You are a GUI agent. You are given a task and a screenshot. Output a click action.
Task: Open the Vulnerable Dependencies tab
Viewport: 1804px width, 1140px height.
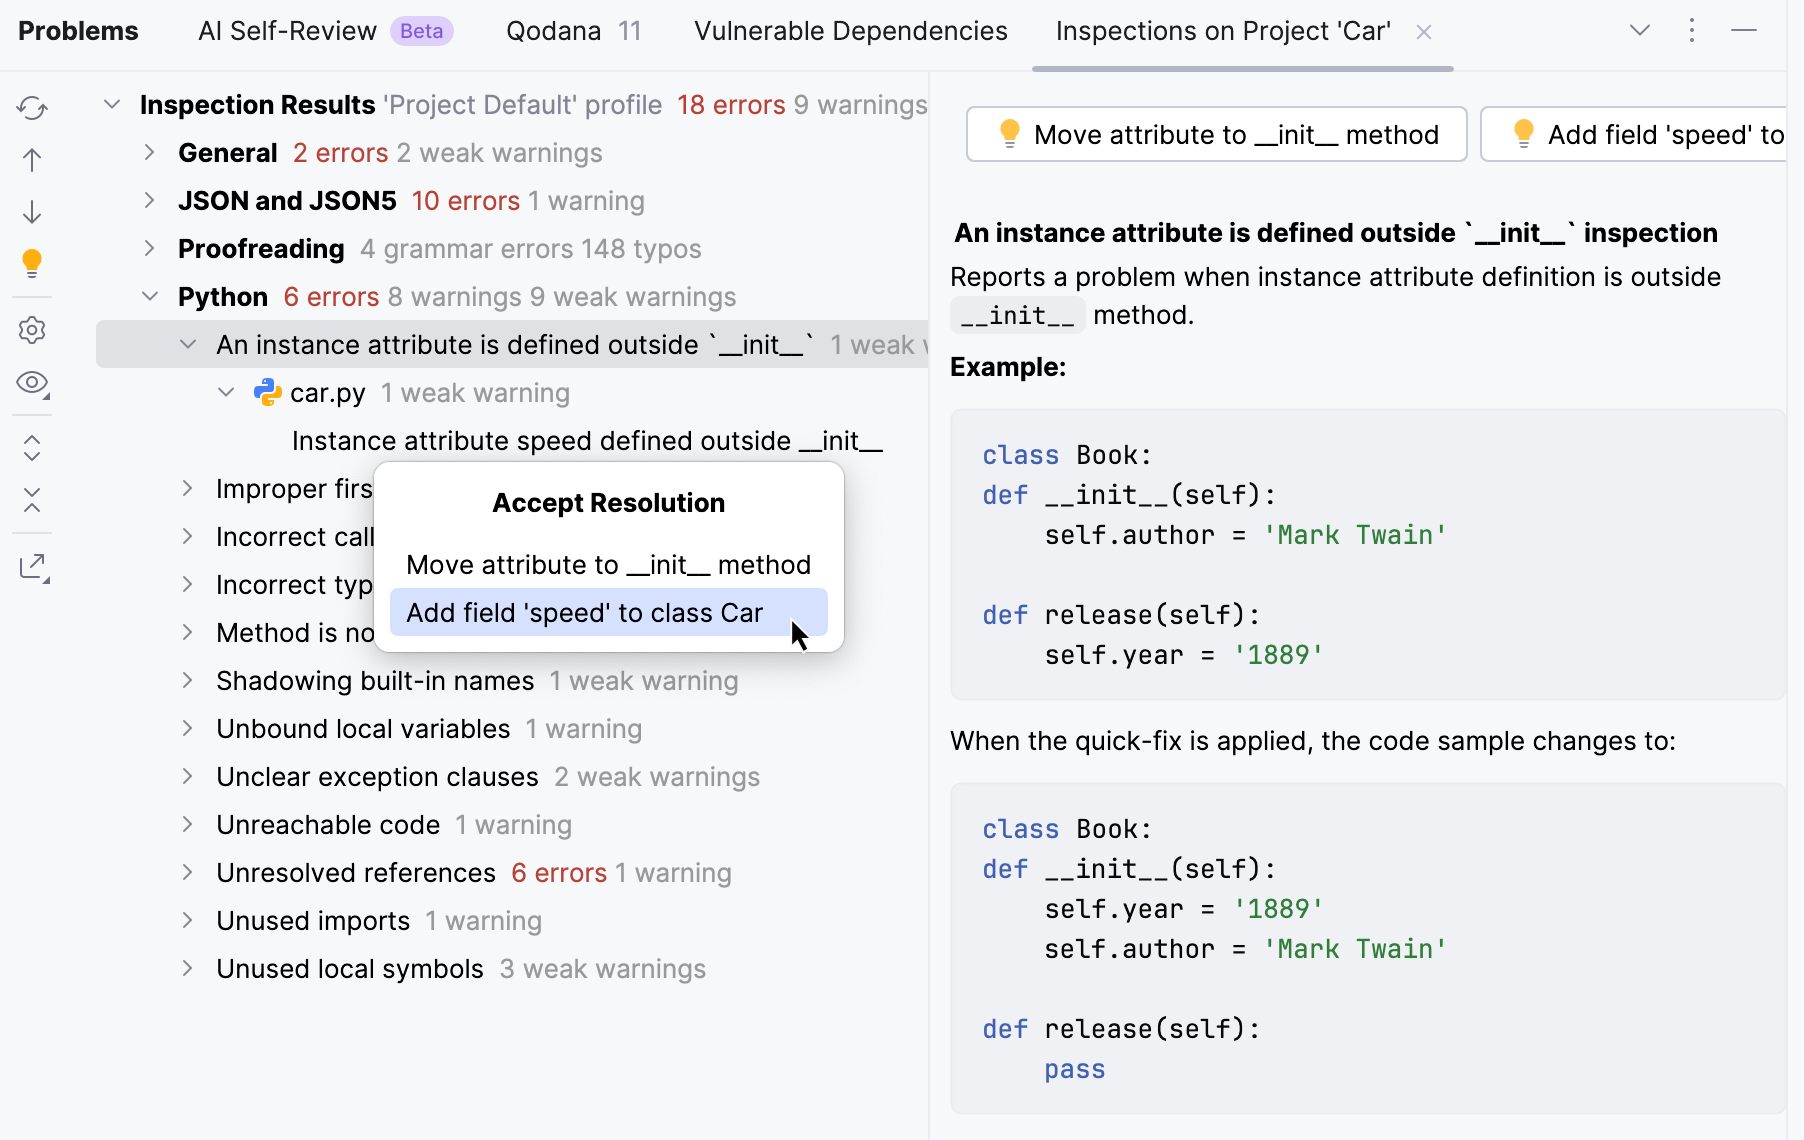pyautogui.click(x=850, y=31)
